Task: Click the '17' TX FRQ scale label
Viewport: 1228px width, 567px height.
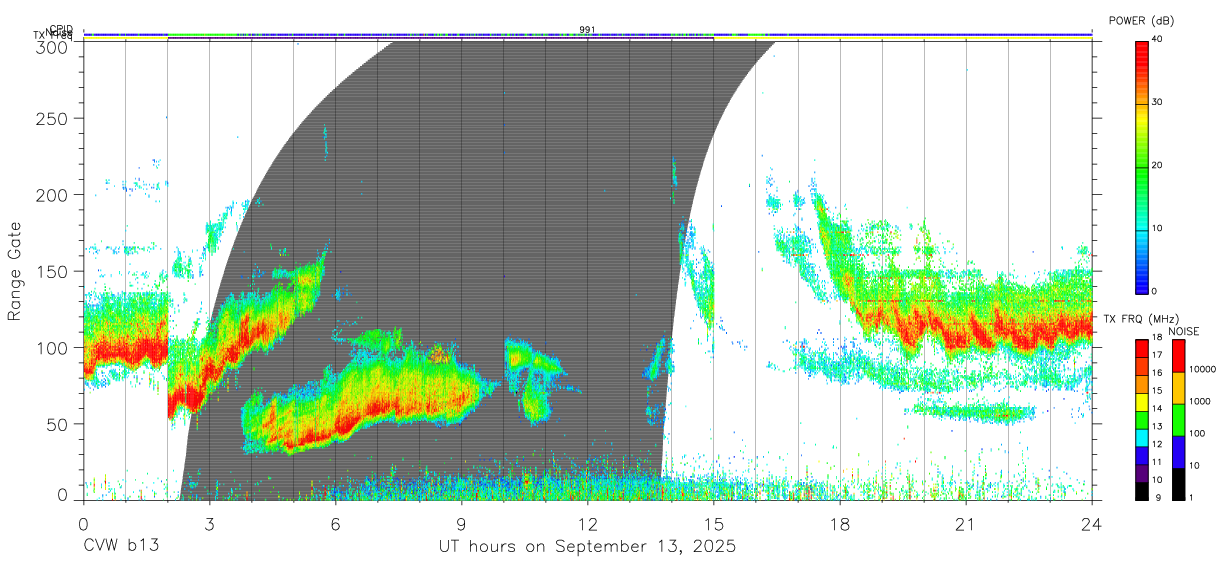Action: pyautogui.click(x=1159, y=355)
